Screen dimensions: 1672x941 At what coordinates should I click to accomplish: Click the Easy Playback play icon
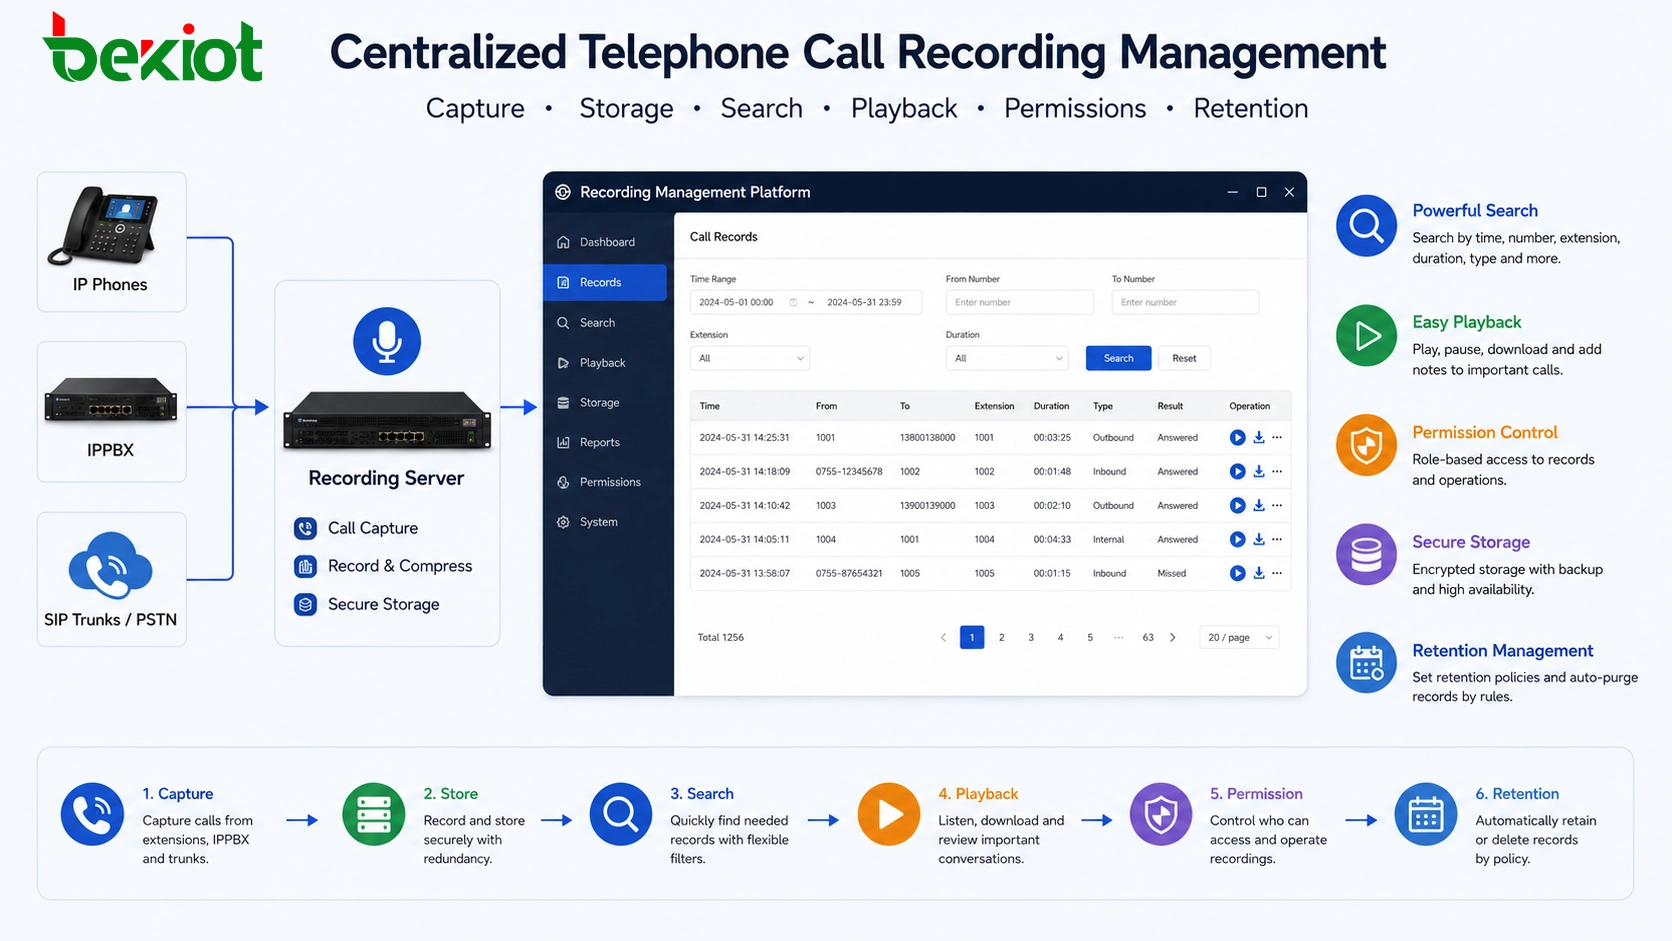[x=1366, y=336]
